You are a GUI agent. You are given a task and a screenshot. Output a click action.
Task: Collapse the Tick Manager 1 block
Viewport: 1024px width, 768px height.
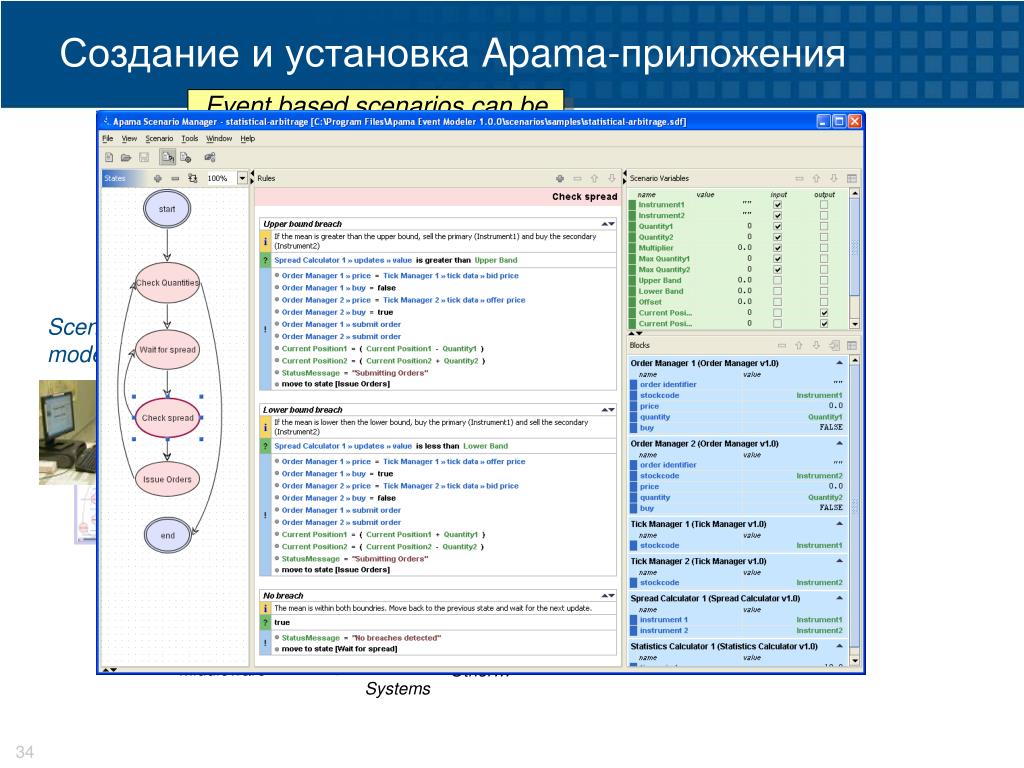click(839, 524)
